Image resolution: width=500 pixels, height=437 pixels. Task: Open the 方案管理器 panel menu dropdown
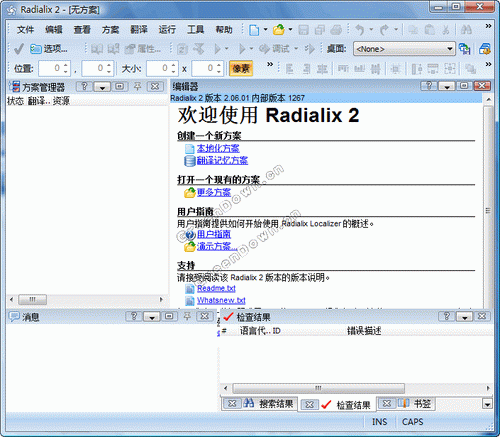coord(102,87)
